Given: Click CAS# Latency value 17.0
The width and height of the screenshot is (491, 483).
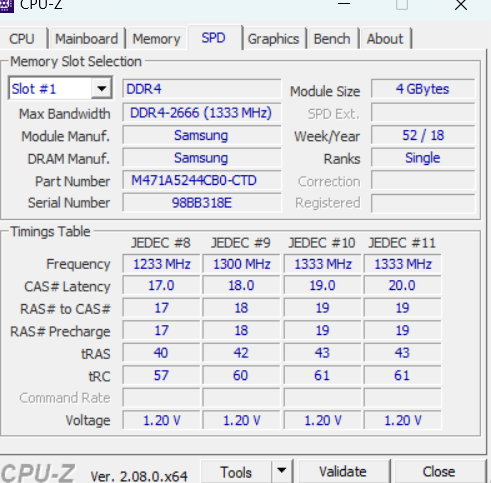Looking at the screenshot, I should tap(161, 286).
